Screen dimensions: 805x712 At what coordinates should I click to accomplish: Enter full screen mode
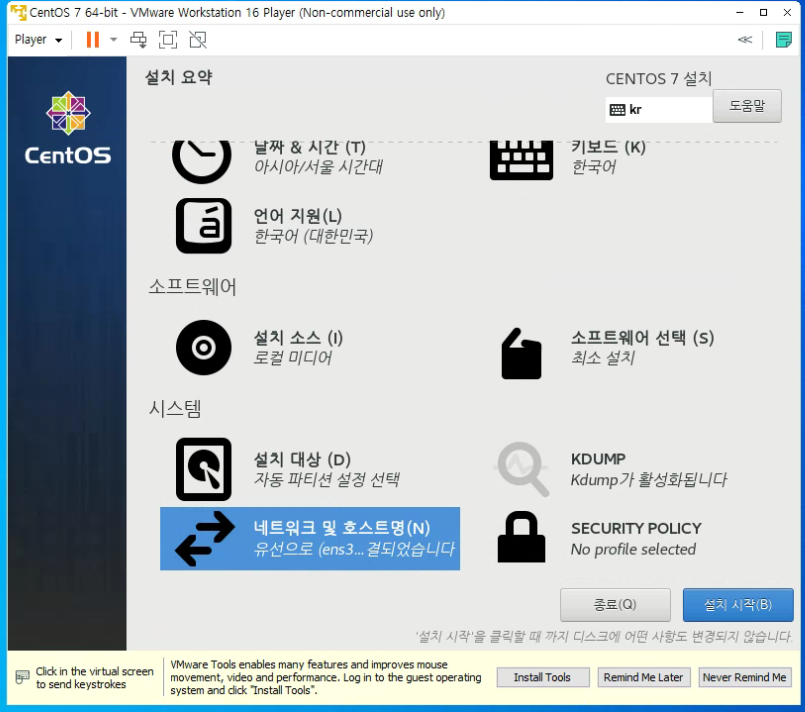pos(168,40)
